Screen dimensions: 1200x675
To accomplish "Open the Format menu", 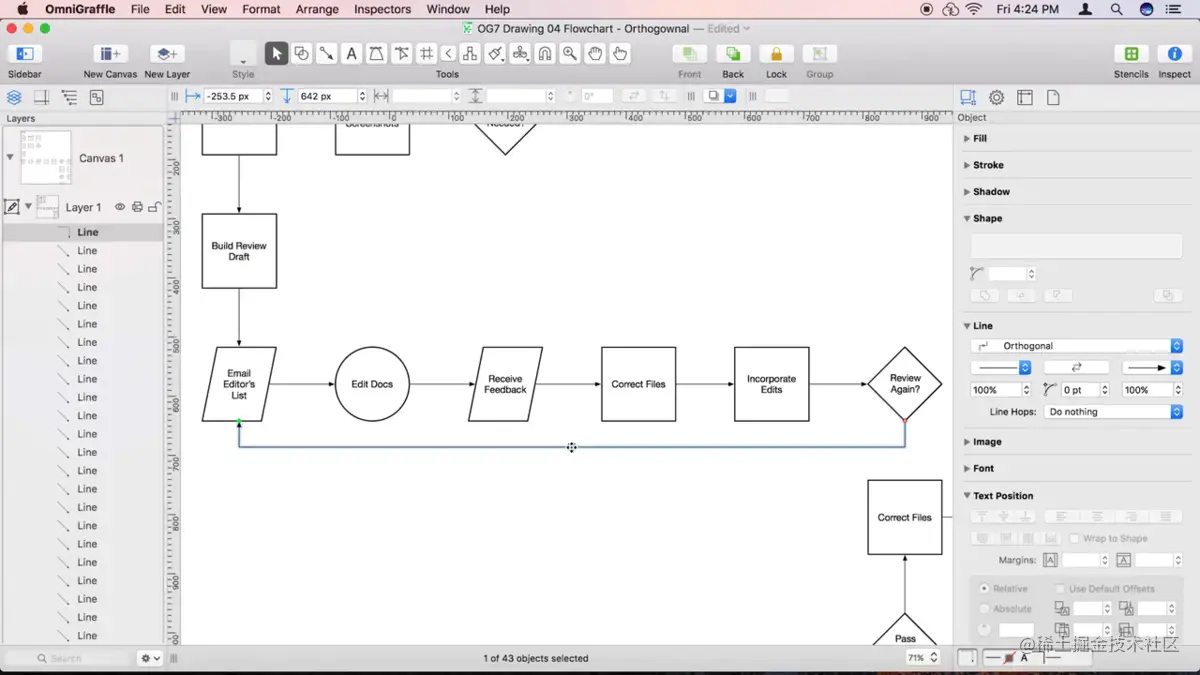I will [261, 9].
